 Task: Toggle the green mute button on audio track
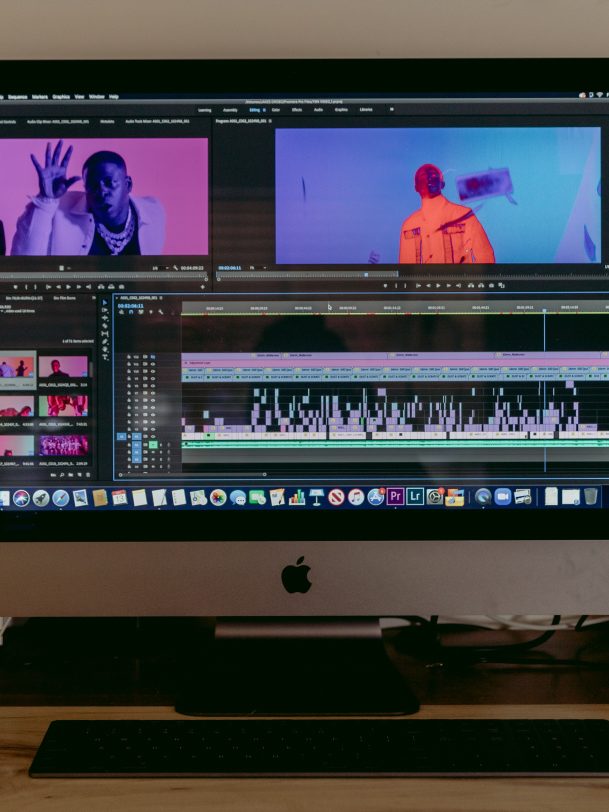152,444
